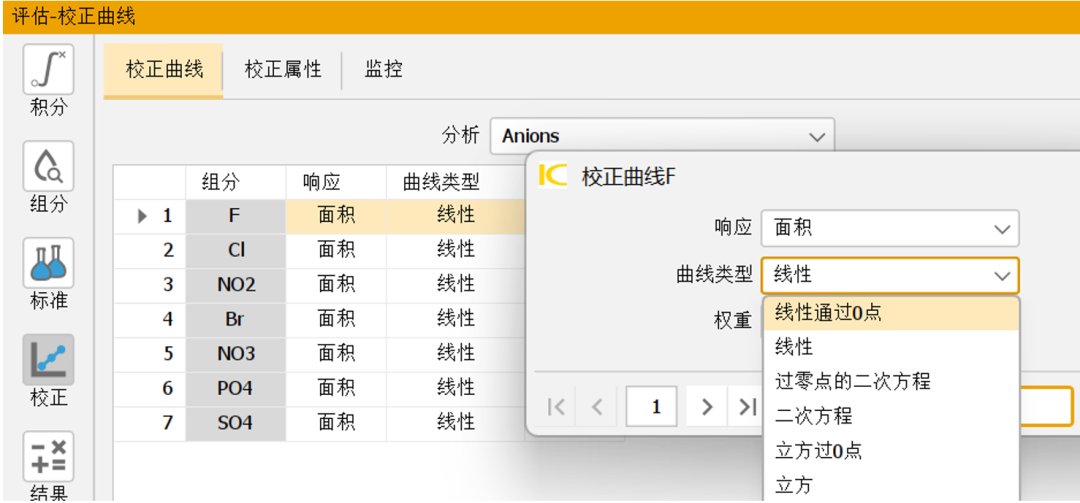
Task: Open the 结果 results calculator icon
Action: 48,456
